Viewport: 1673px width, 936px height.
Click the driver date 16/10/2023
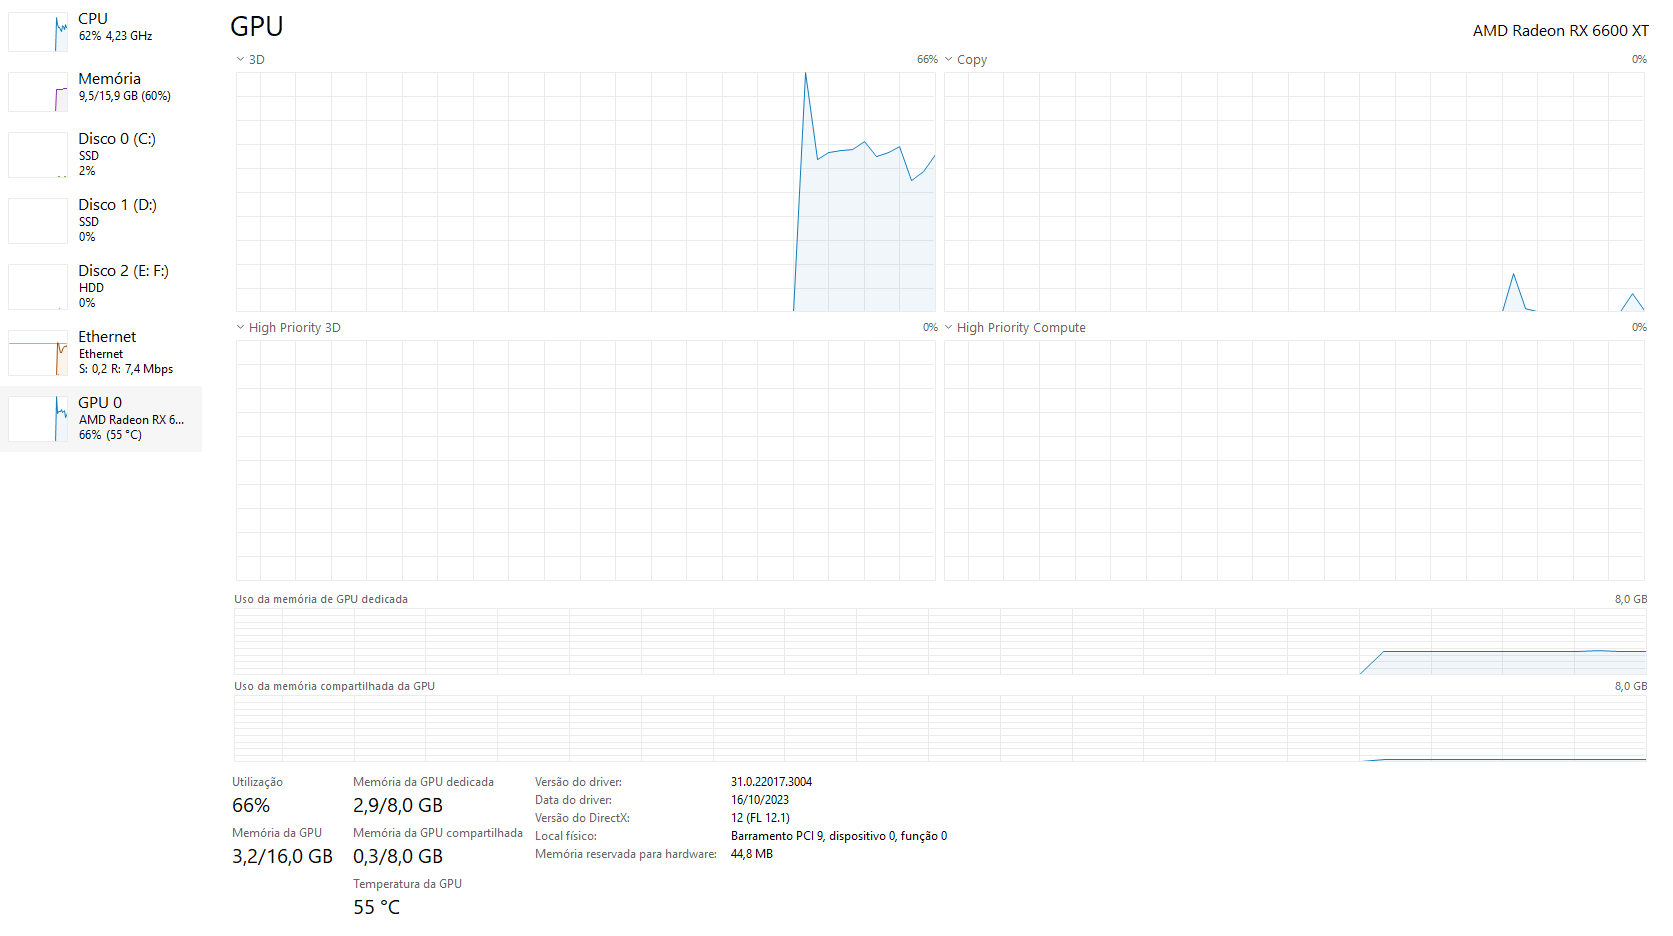pos(760,800)
